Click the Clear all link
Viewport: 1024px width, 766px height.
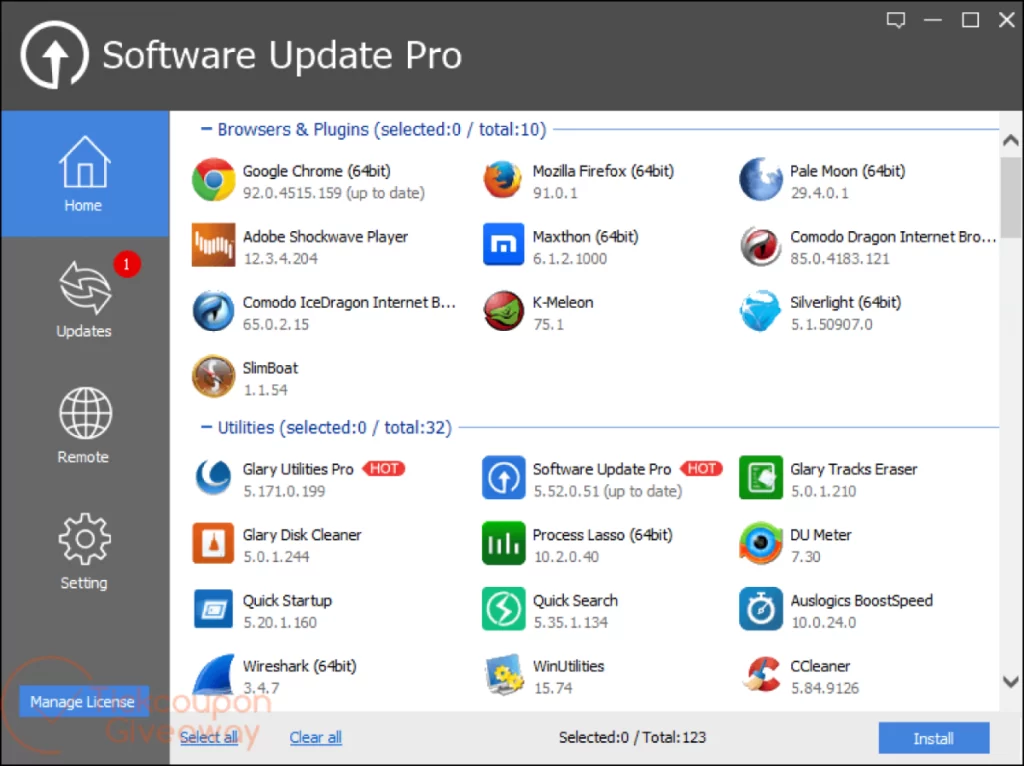[315, 738]
